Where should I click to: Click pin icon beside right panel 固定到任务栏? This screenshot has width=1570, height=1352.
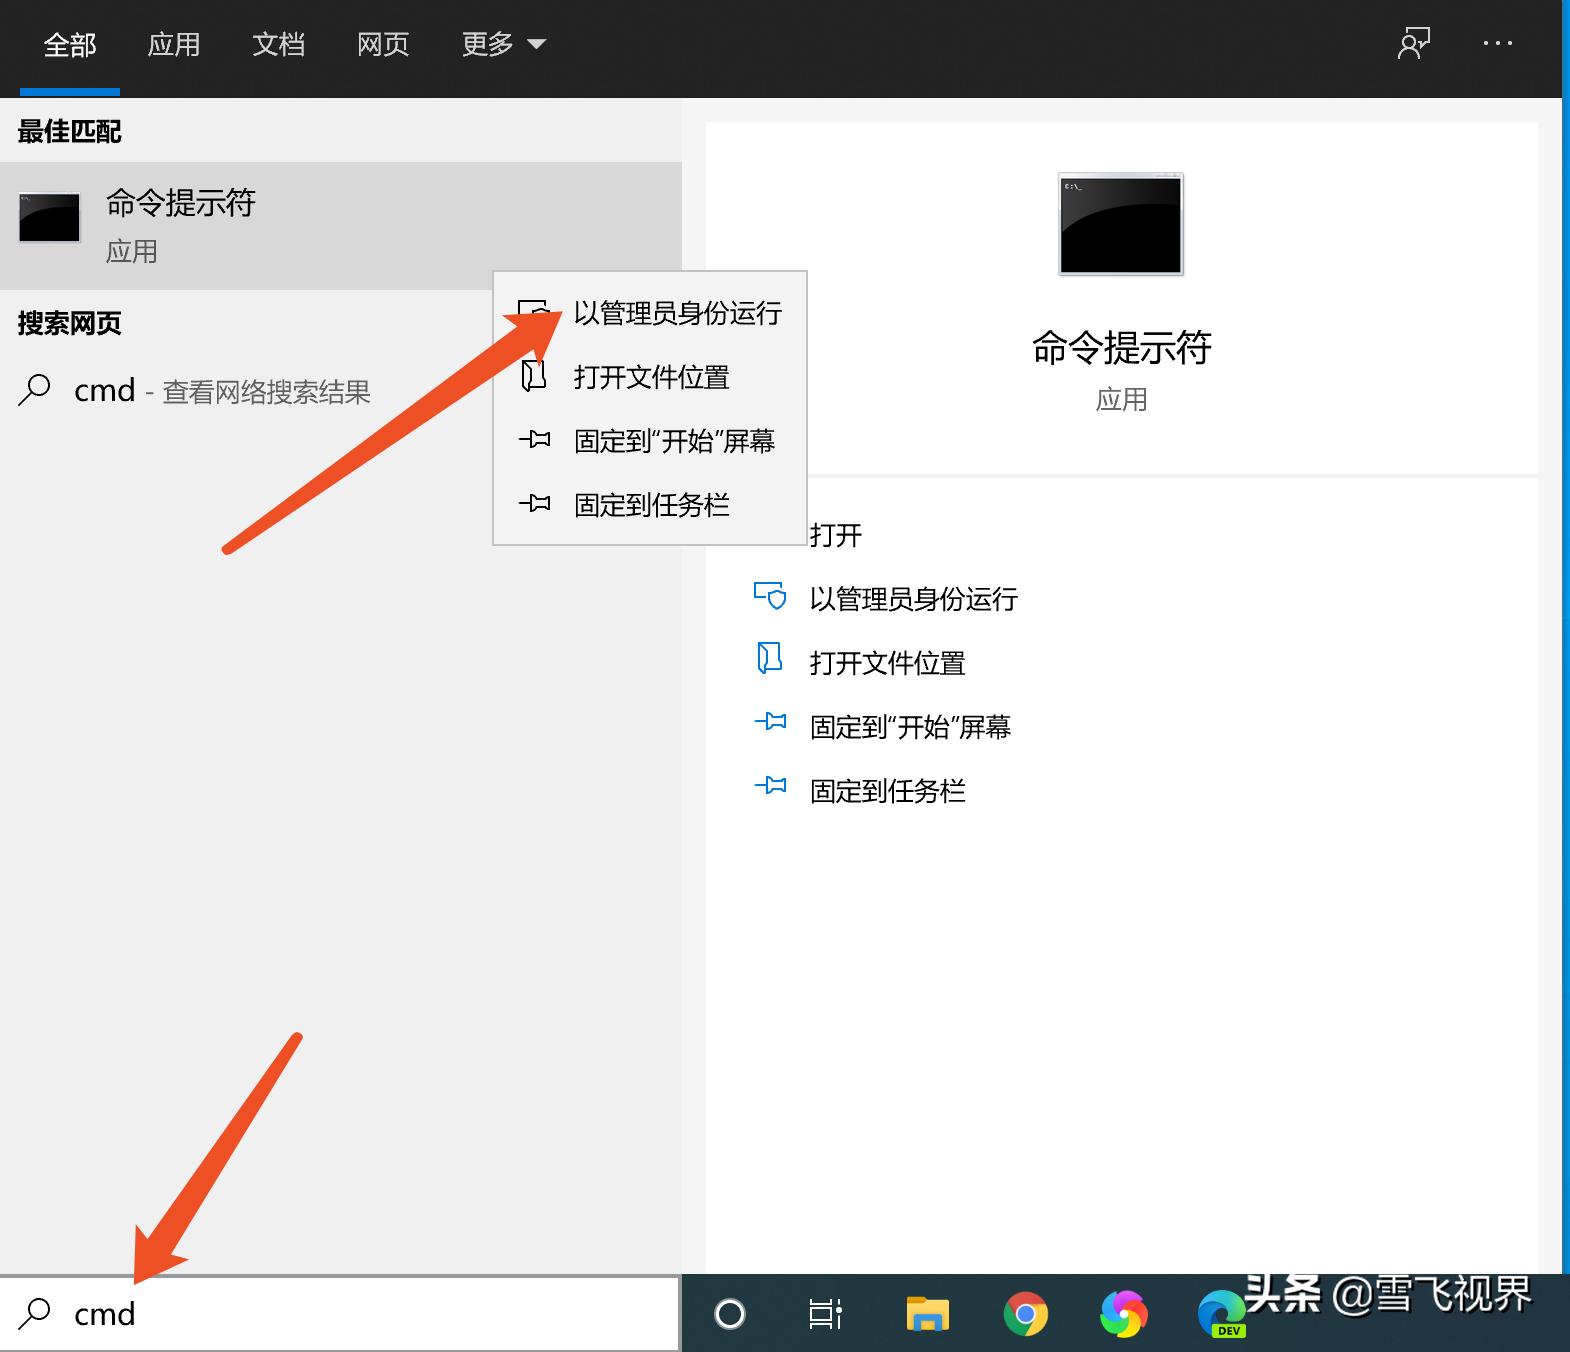click(x=770, y=786)
